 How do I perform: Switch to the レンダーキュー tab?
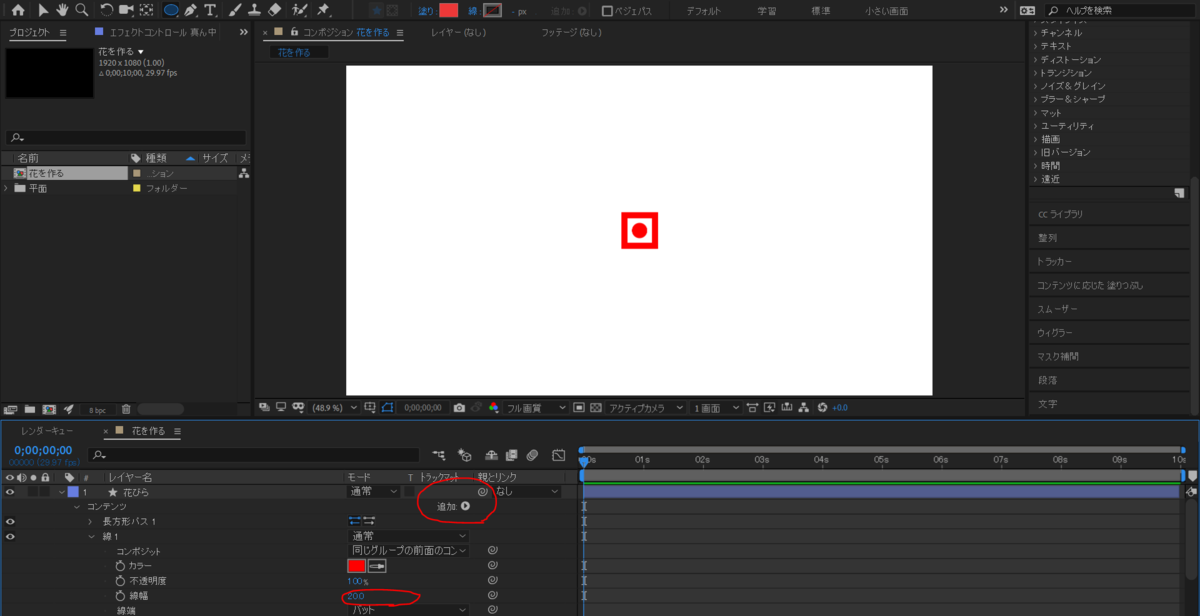(46, 431)
